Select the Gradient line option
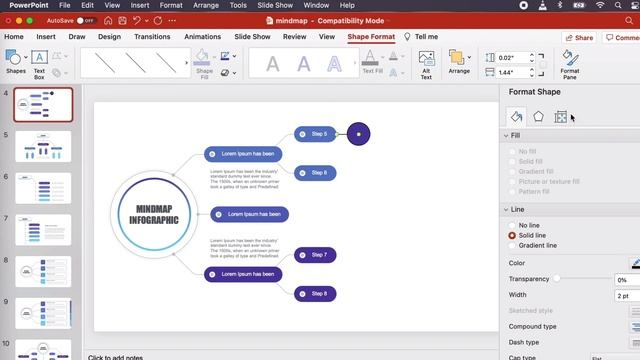This screenshot has height=360, width=640. 512,245
